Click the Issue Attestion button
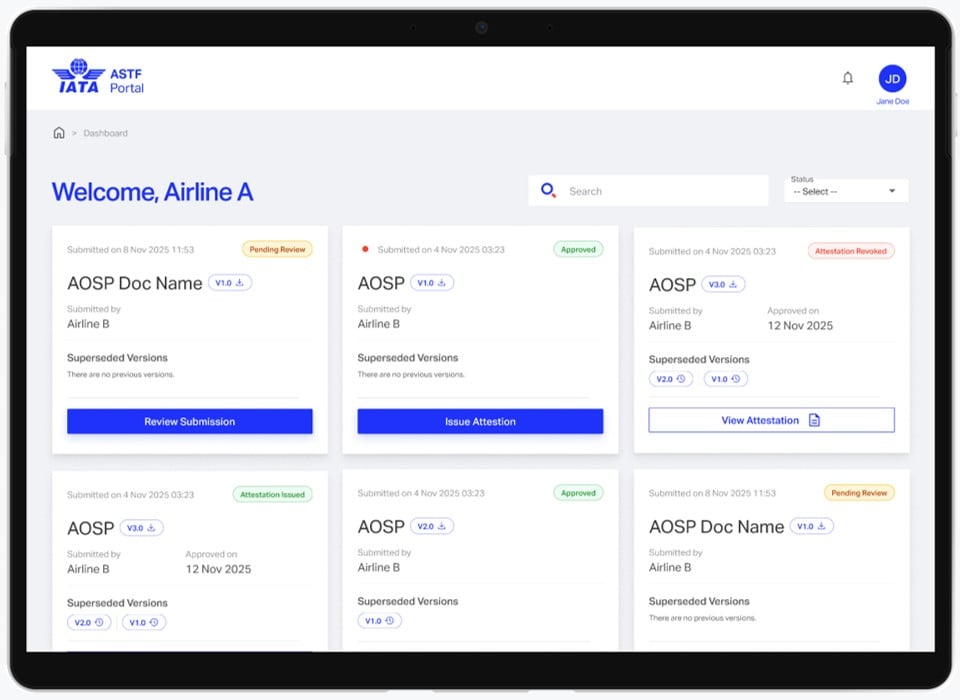The height and width of the screenshot is (700, 960). 480,422
